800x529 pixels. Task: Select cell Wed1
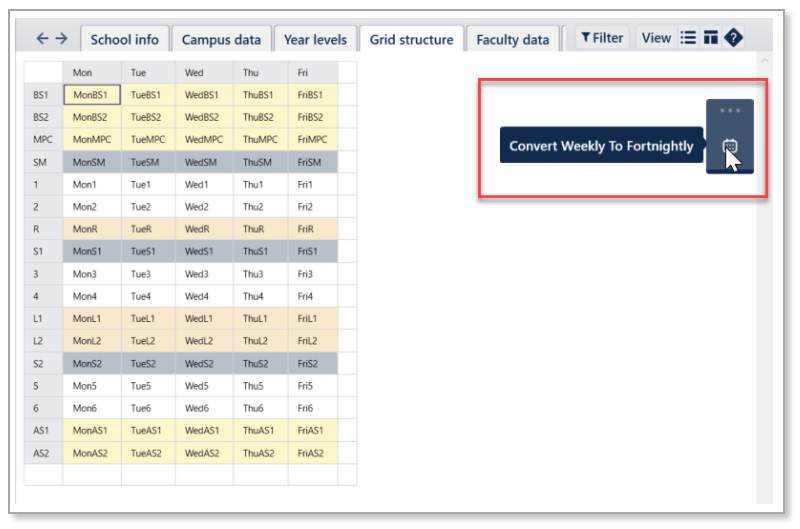(x=204, y=185)
